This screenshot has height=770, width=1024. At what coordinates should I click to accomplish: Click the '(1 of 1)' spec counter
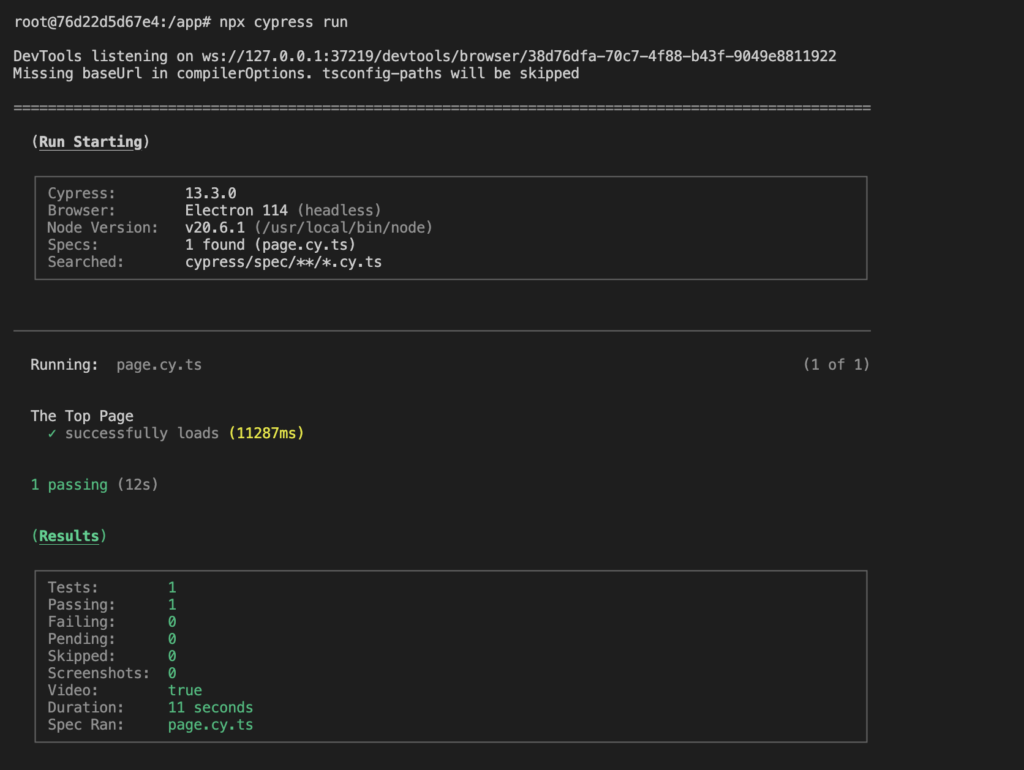pyautogui.click(x=836, y=365)
